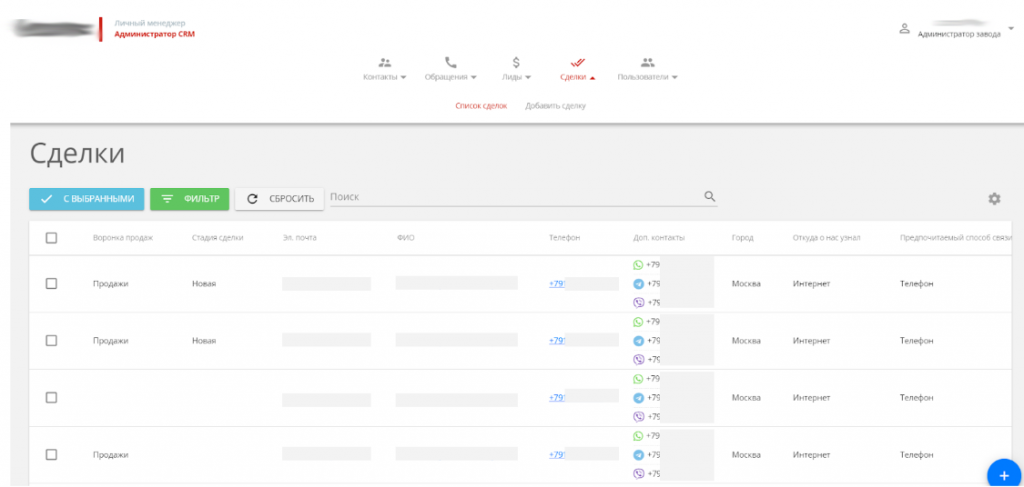
Task: Collapse the Сделки menu arrow
Action: click(592, 78)
